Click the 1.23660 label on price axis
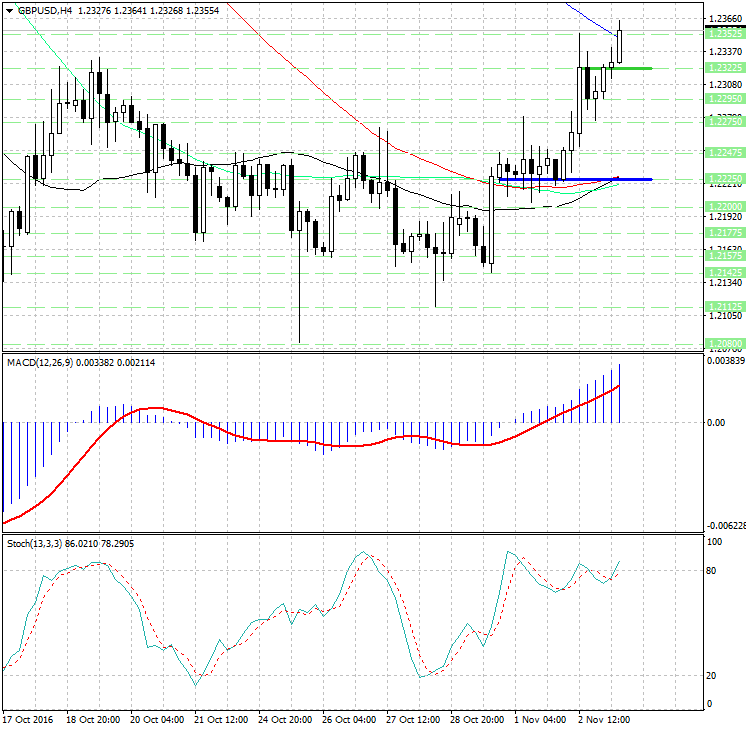Screen dimensions: 746x731 pyautogui.click(x=723, y=18)
